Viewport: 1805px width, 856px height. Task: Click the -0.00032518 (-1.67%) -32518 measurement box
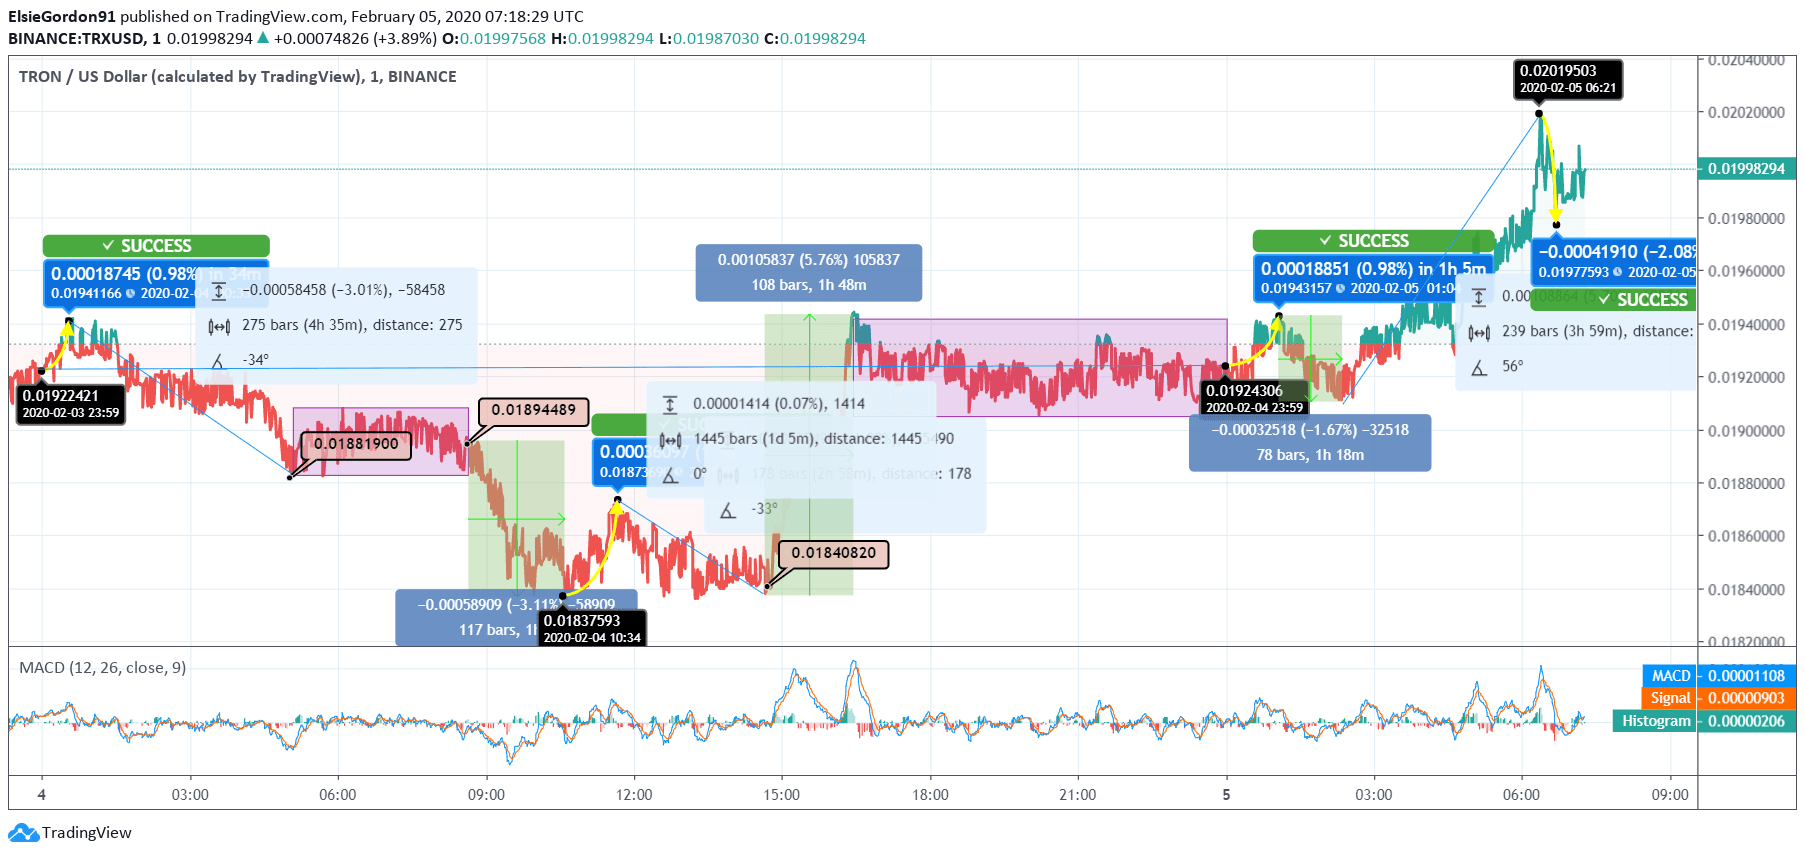click(x=1309, y=443)
